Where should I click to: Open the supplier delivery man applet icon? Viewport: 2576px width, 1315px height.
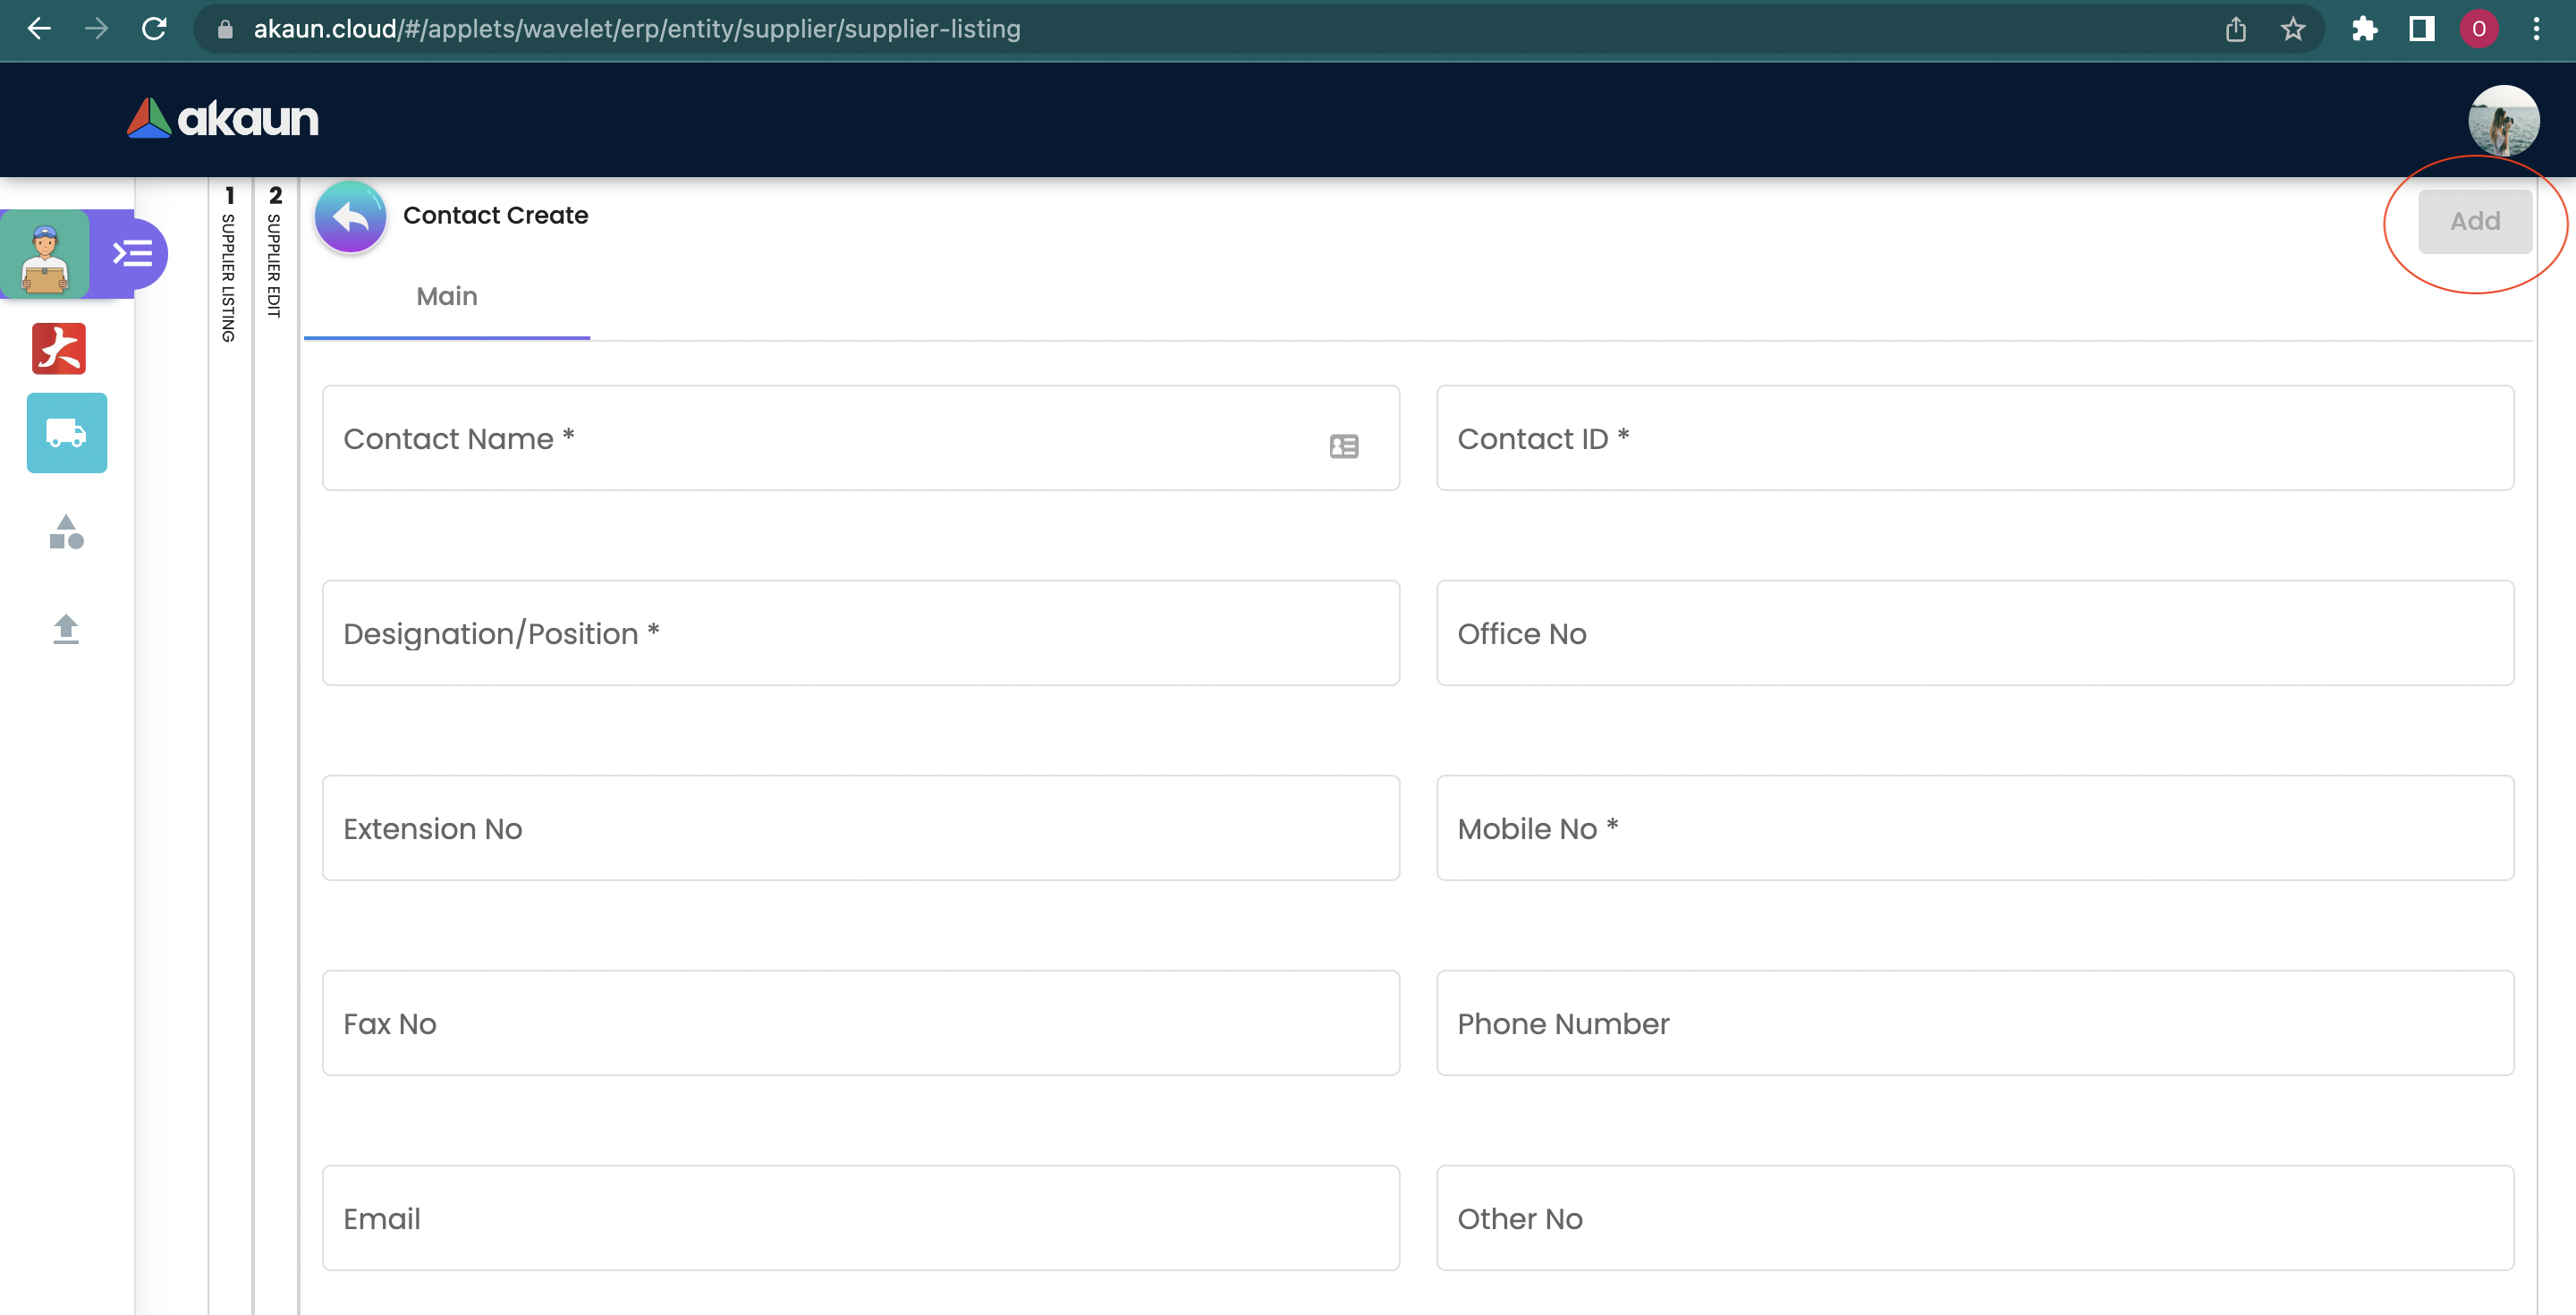[45, 255]
